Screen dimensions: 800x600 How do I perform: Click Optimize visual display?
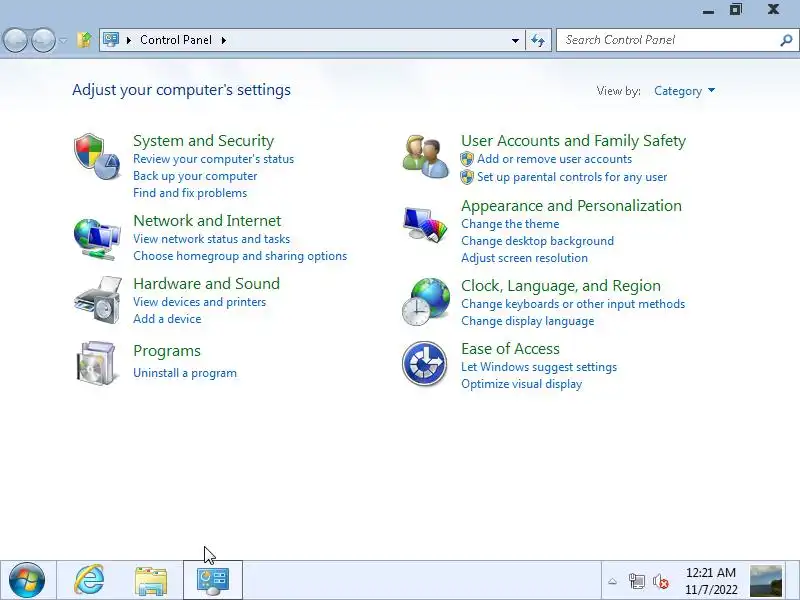click(521, 384)
